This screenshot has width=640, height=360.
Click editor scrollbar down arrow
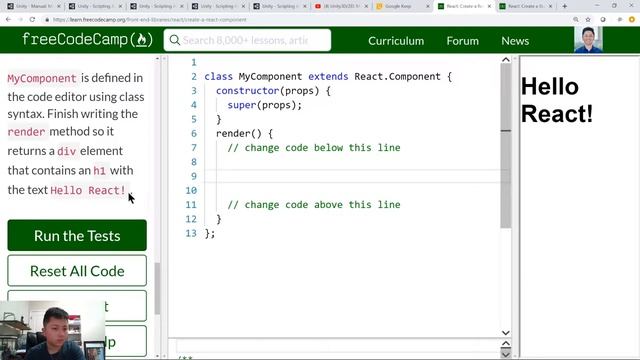[506, 333]
